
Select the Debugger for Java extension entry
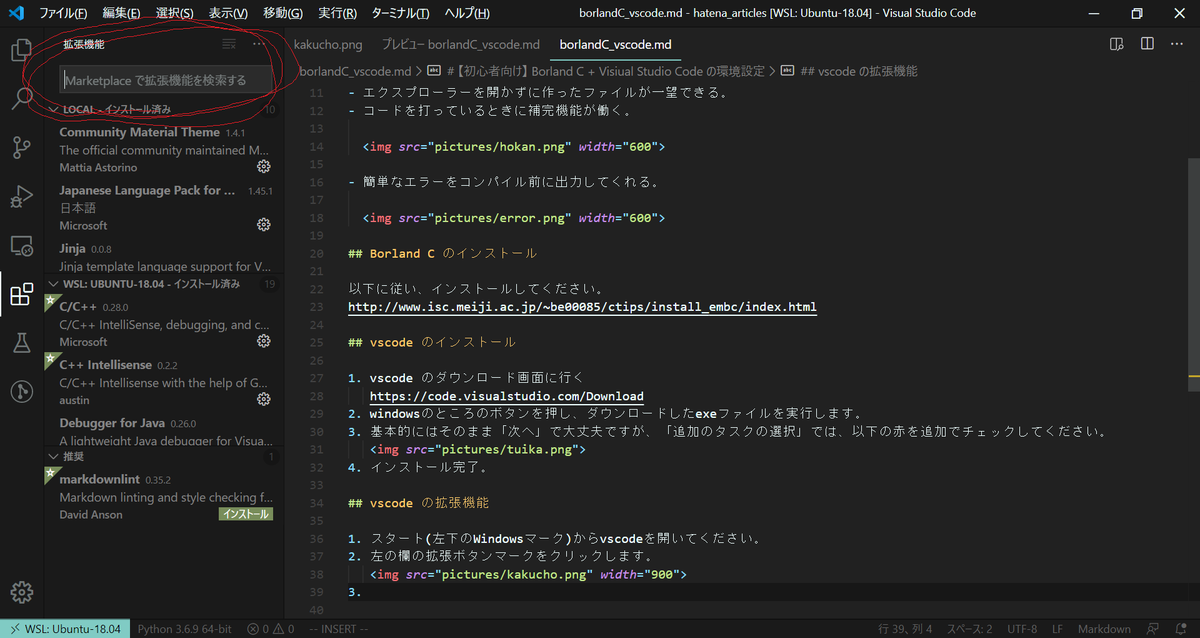click(x=165, y=431)
